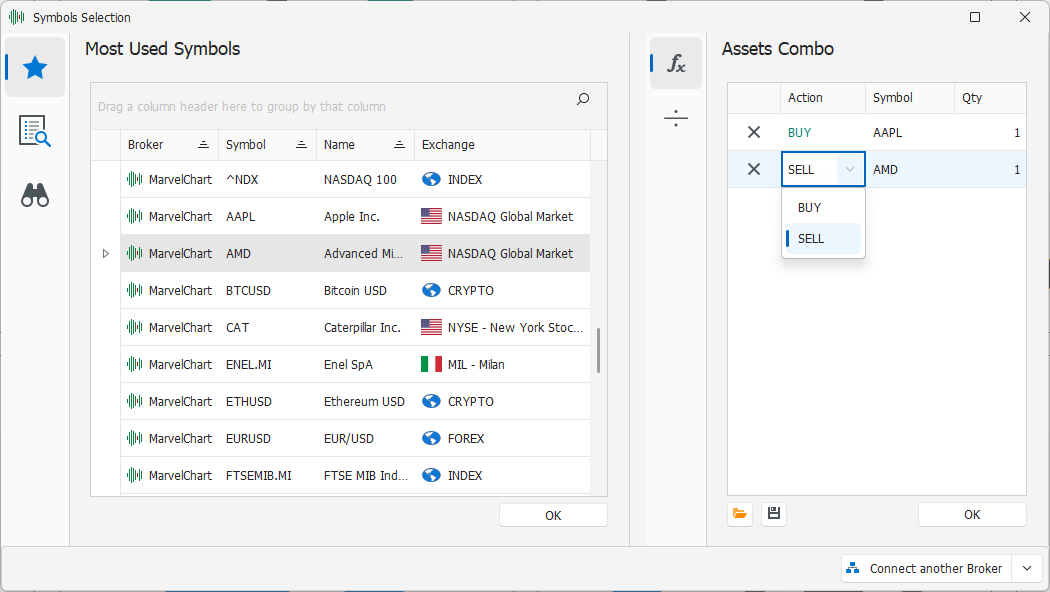Click the group-by column drop panel
The height and width of the screenshot is (592, 1050).
(349, 106)
